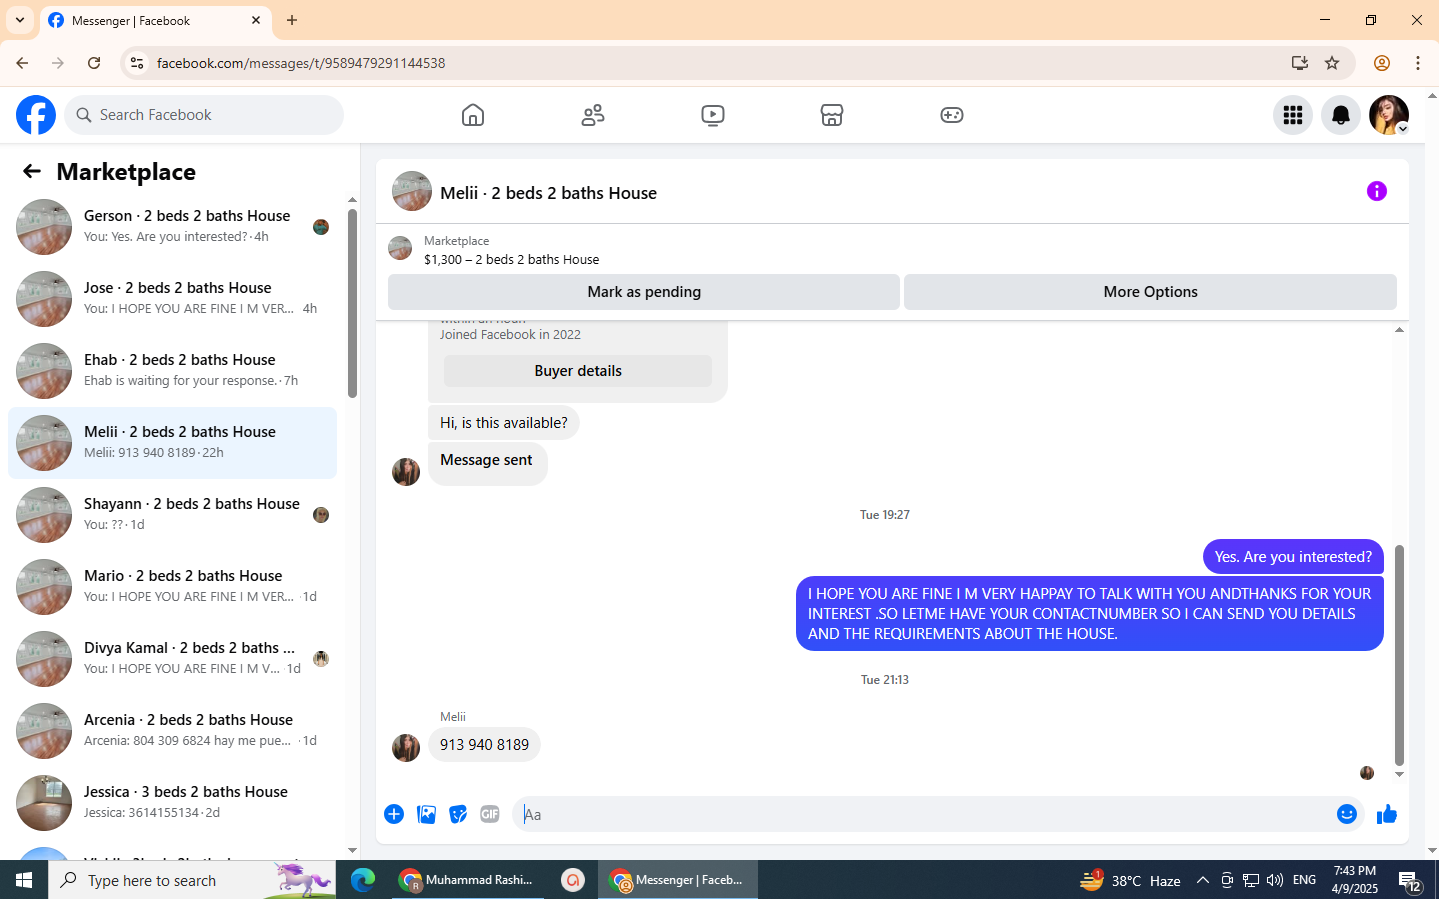Send a thumbs-up like

1387,814
